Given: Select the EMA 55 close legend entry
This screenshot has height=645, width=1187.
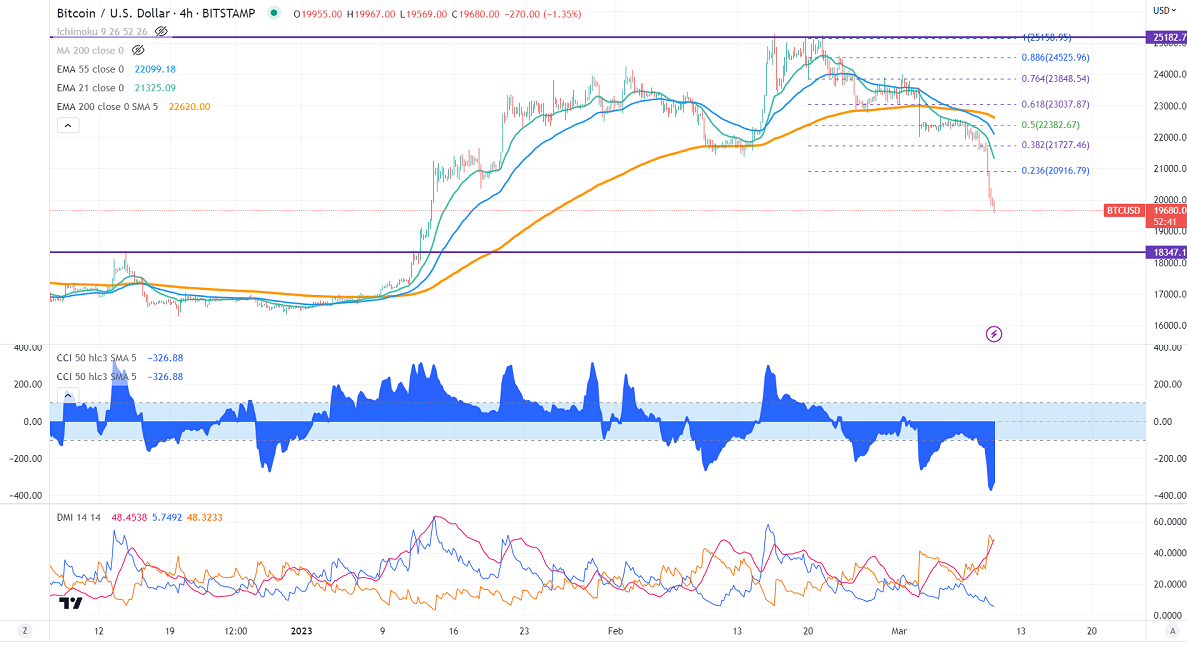Looking at the screenshot, I should tap(90, 69).
